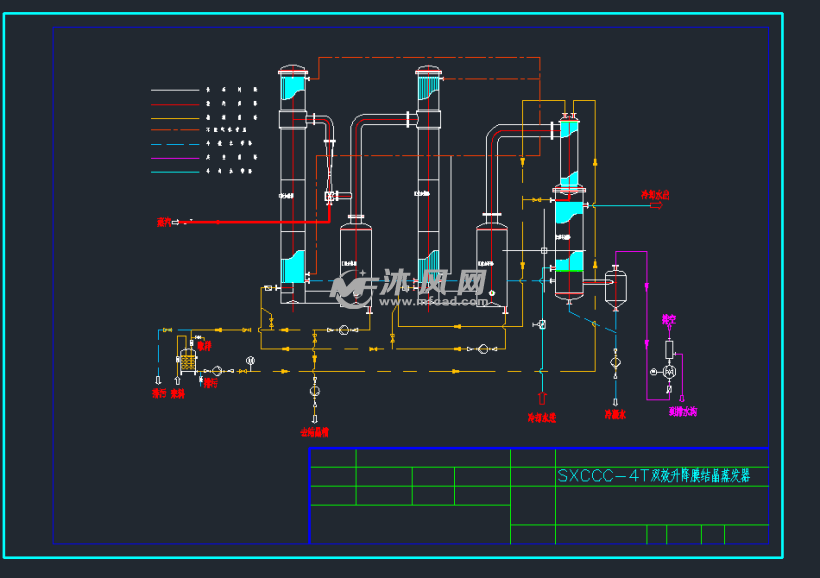Select the red 蒸汽 steam inlet label
The image size is (820, 578).
click(x=163, y=221)
